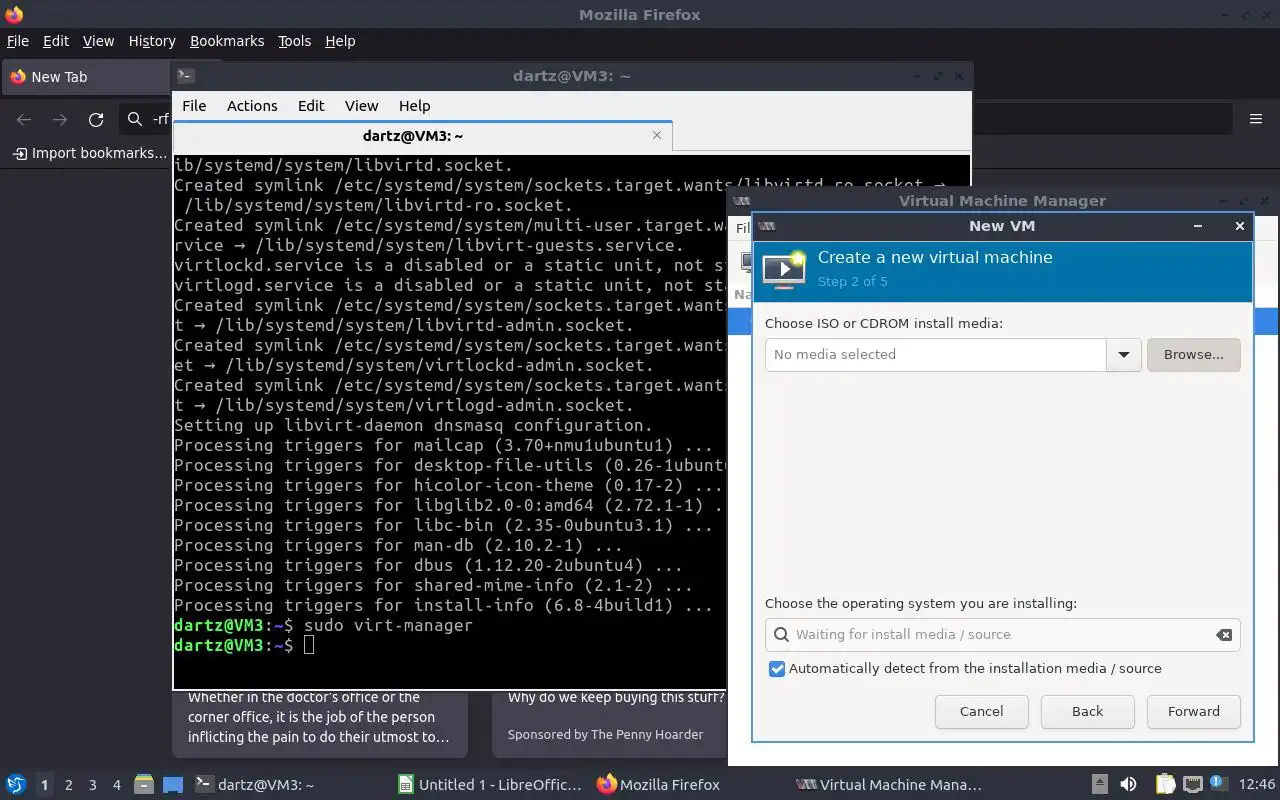
Task: Click the removable media eject tray icon
Action: 1099,785
